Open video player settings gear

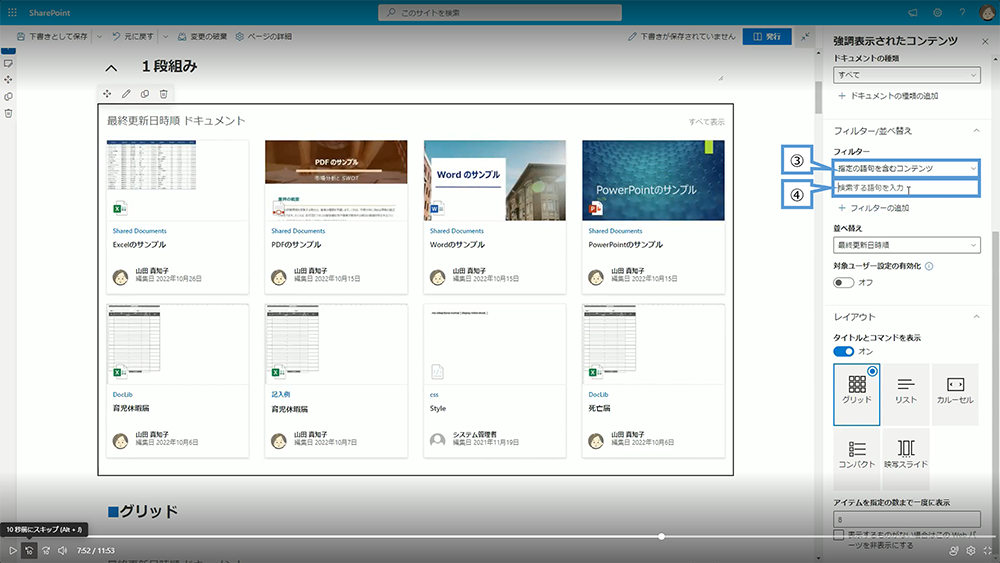(971, 550)
